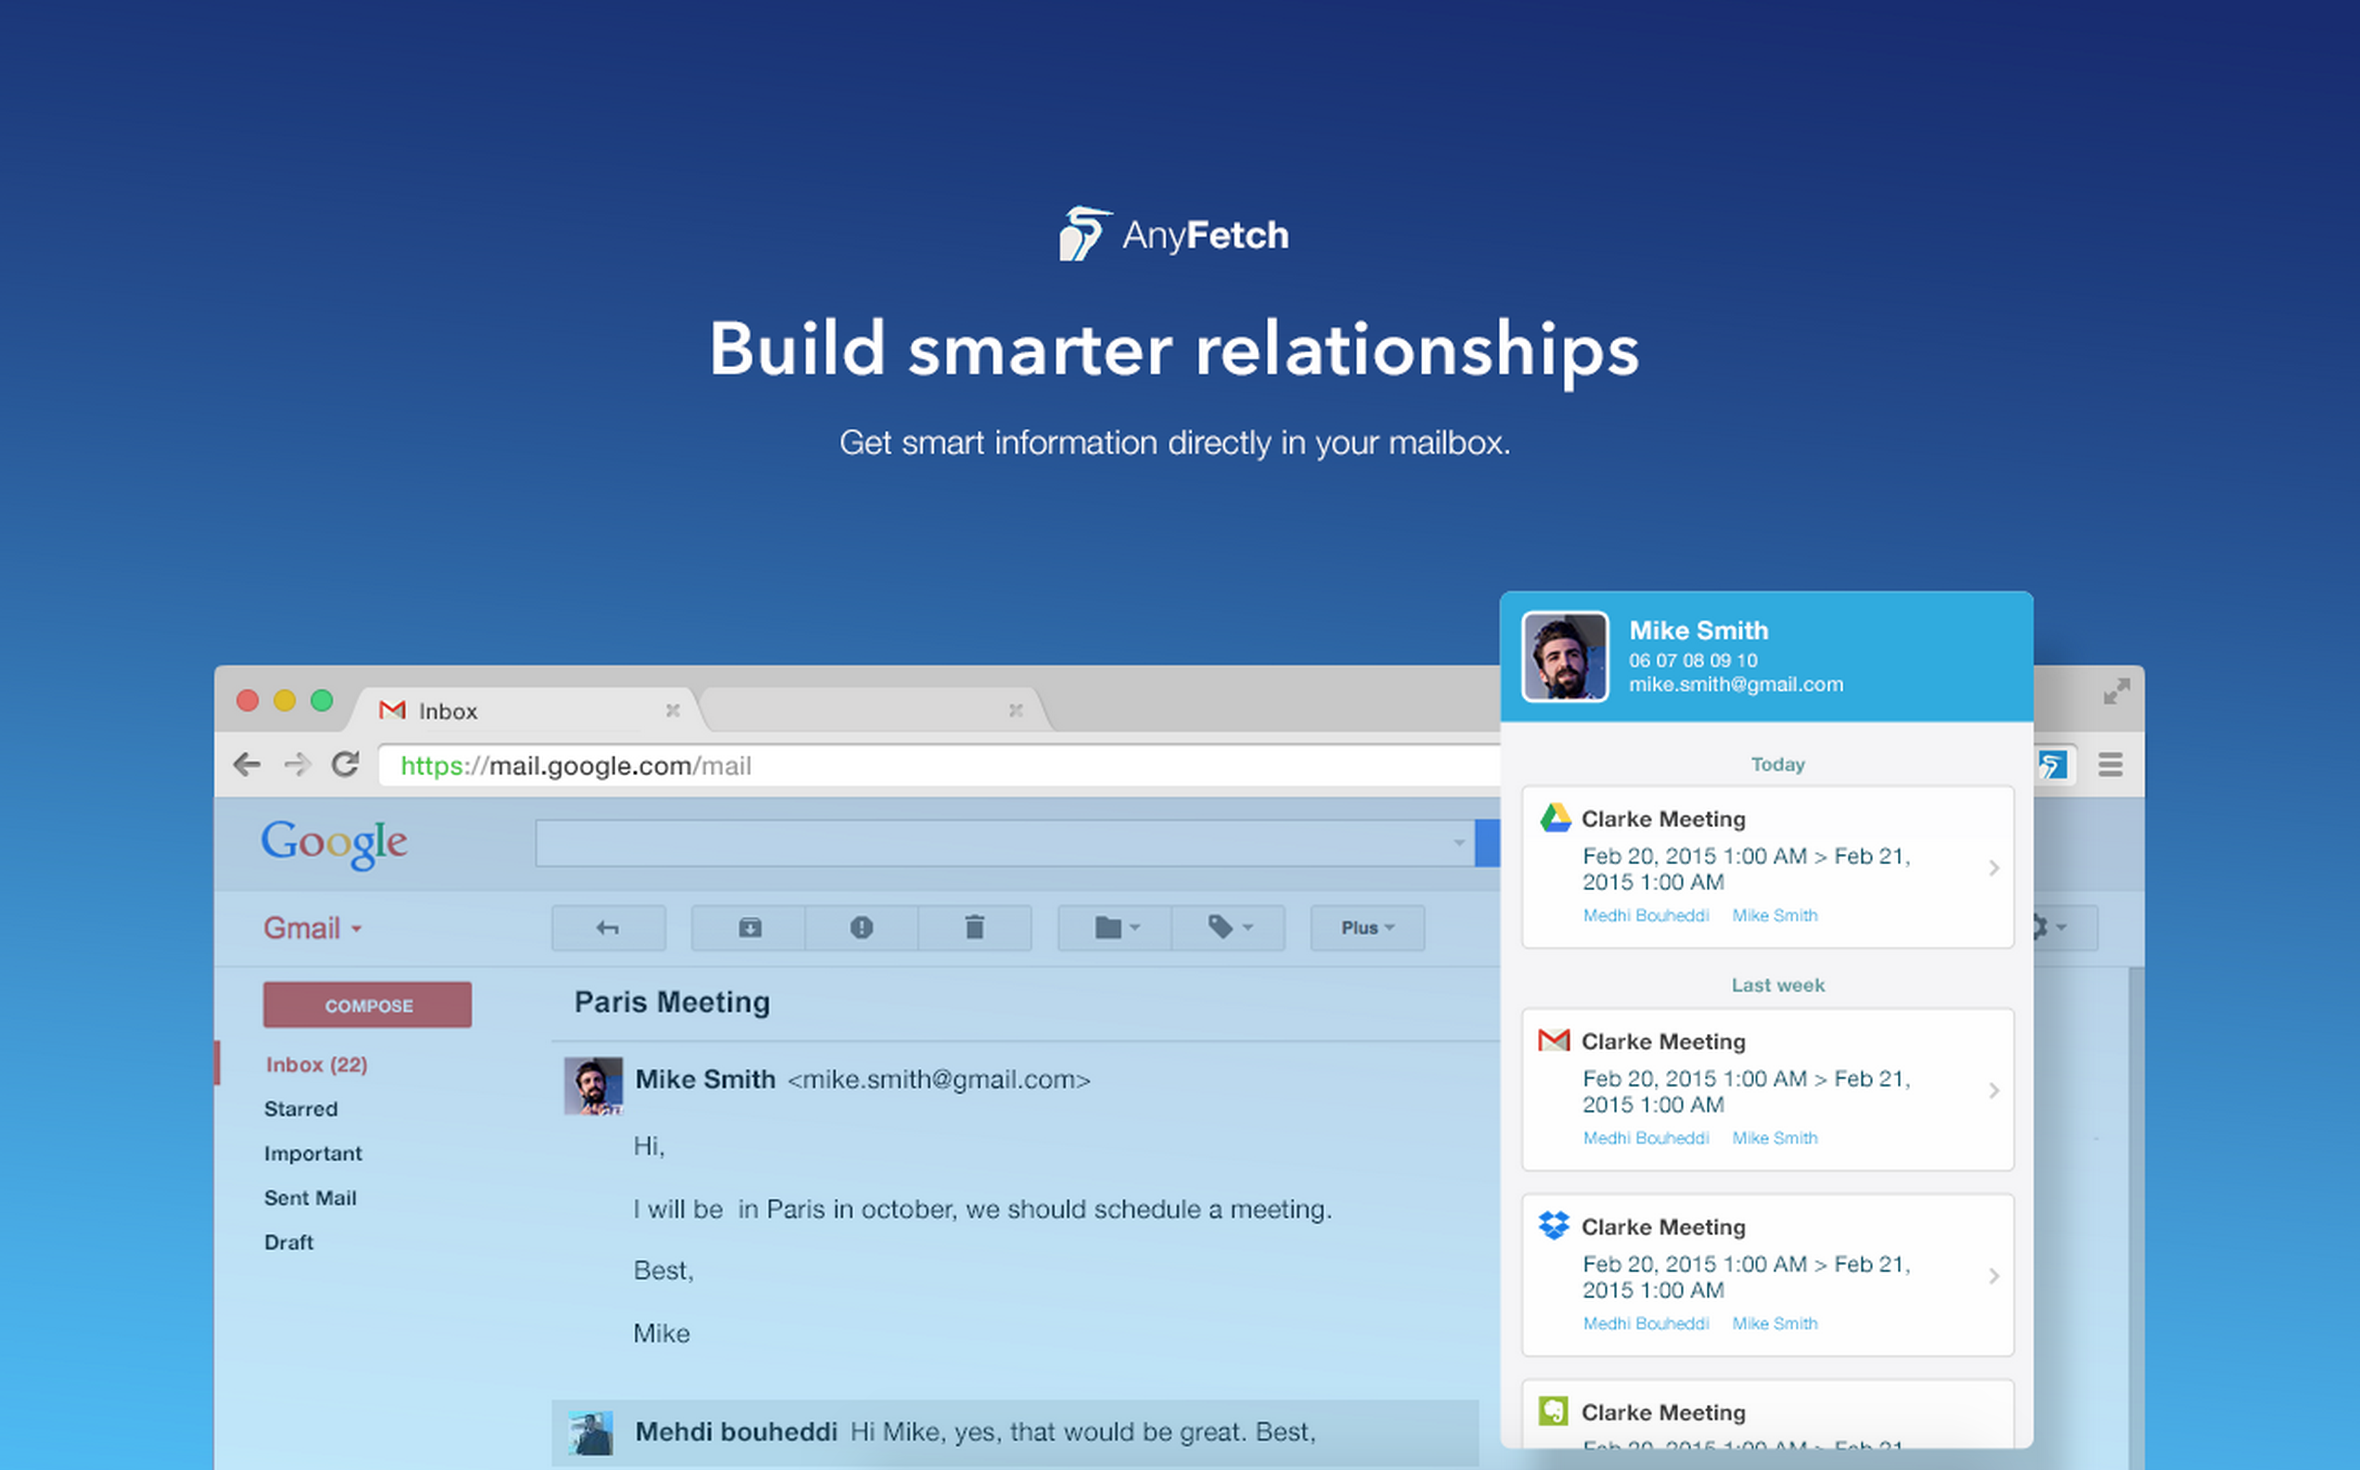The image size is (2360, 1470).
Task: Click the reply back arrow button
Action: [608, 928]
